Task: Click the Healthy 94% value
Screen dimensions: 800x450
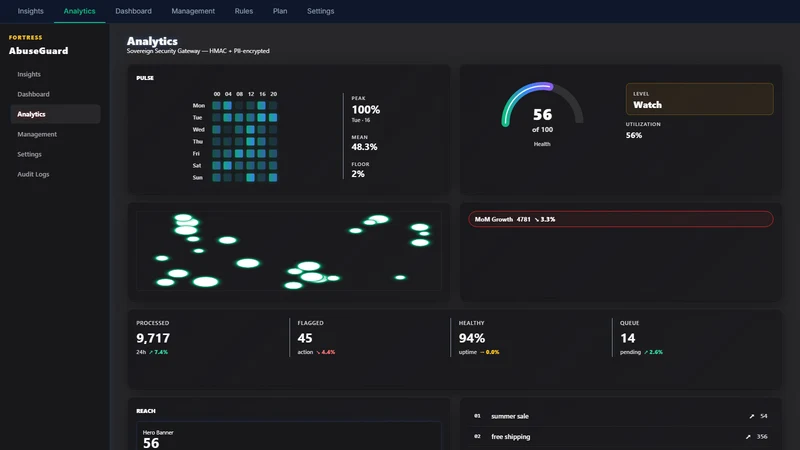Action: click(472, 338)
